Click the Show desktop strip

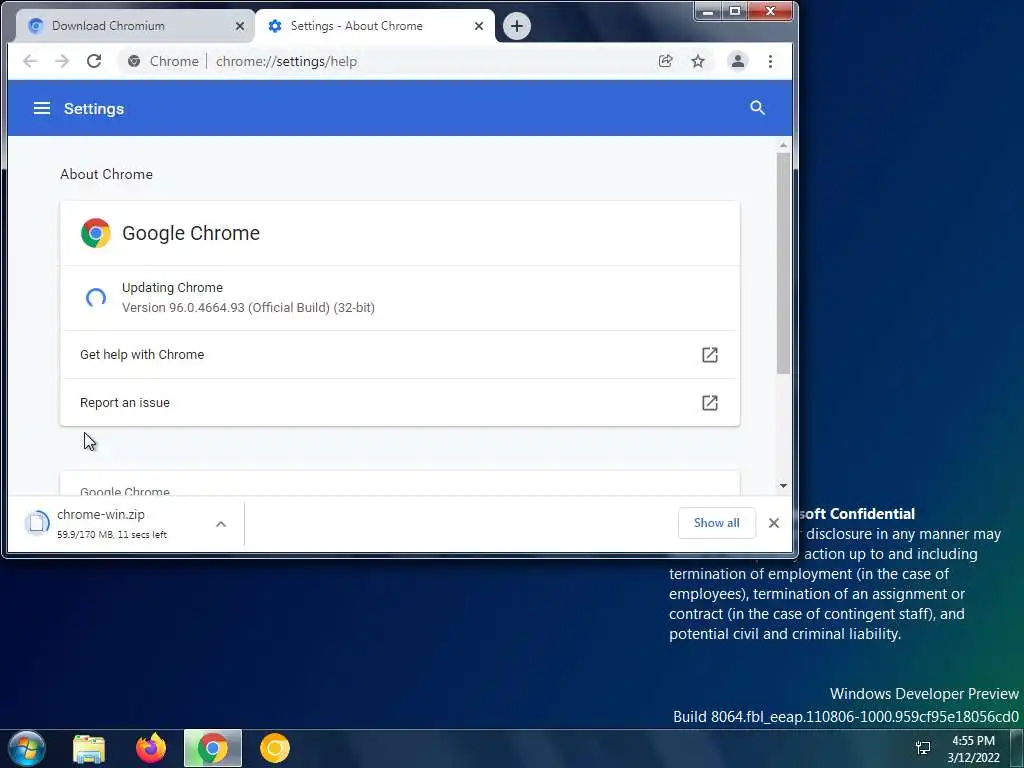(x=1016, y=748)
